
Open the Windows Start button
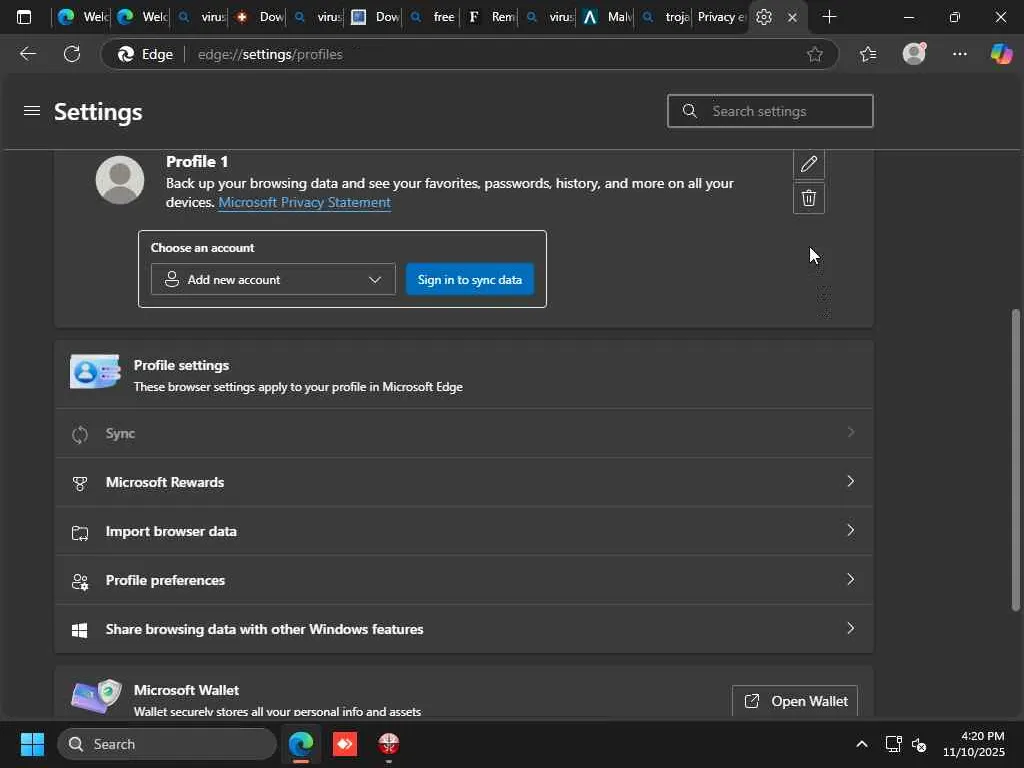click(x=32, y=744)
